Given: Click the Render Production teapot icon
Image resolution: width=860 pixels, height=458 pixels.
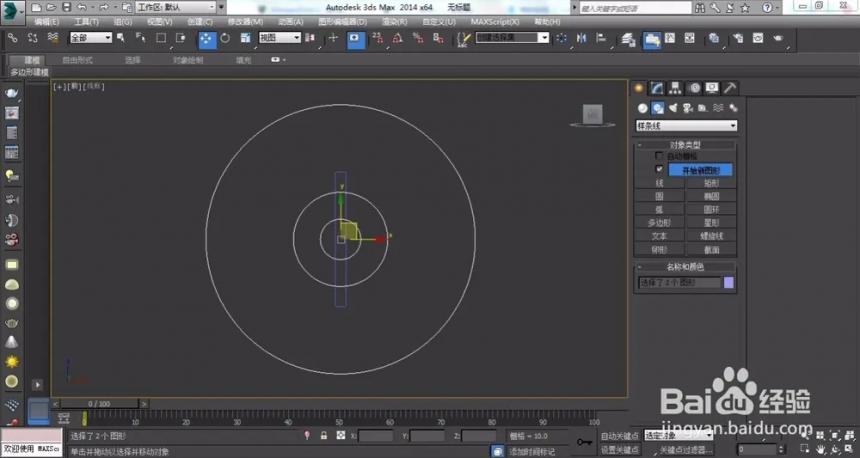Looking at the screenshot, I should pos(778,38).
